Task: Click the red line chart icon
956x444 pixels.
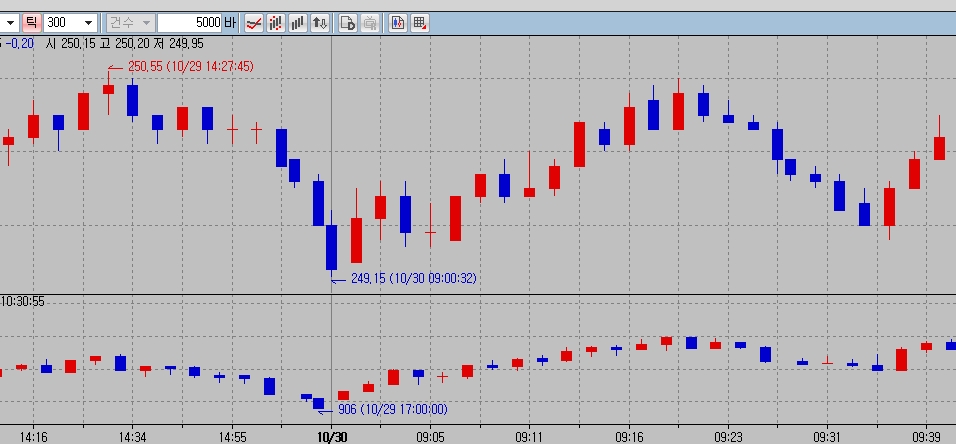Action: pos(253,22)
